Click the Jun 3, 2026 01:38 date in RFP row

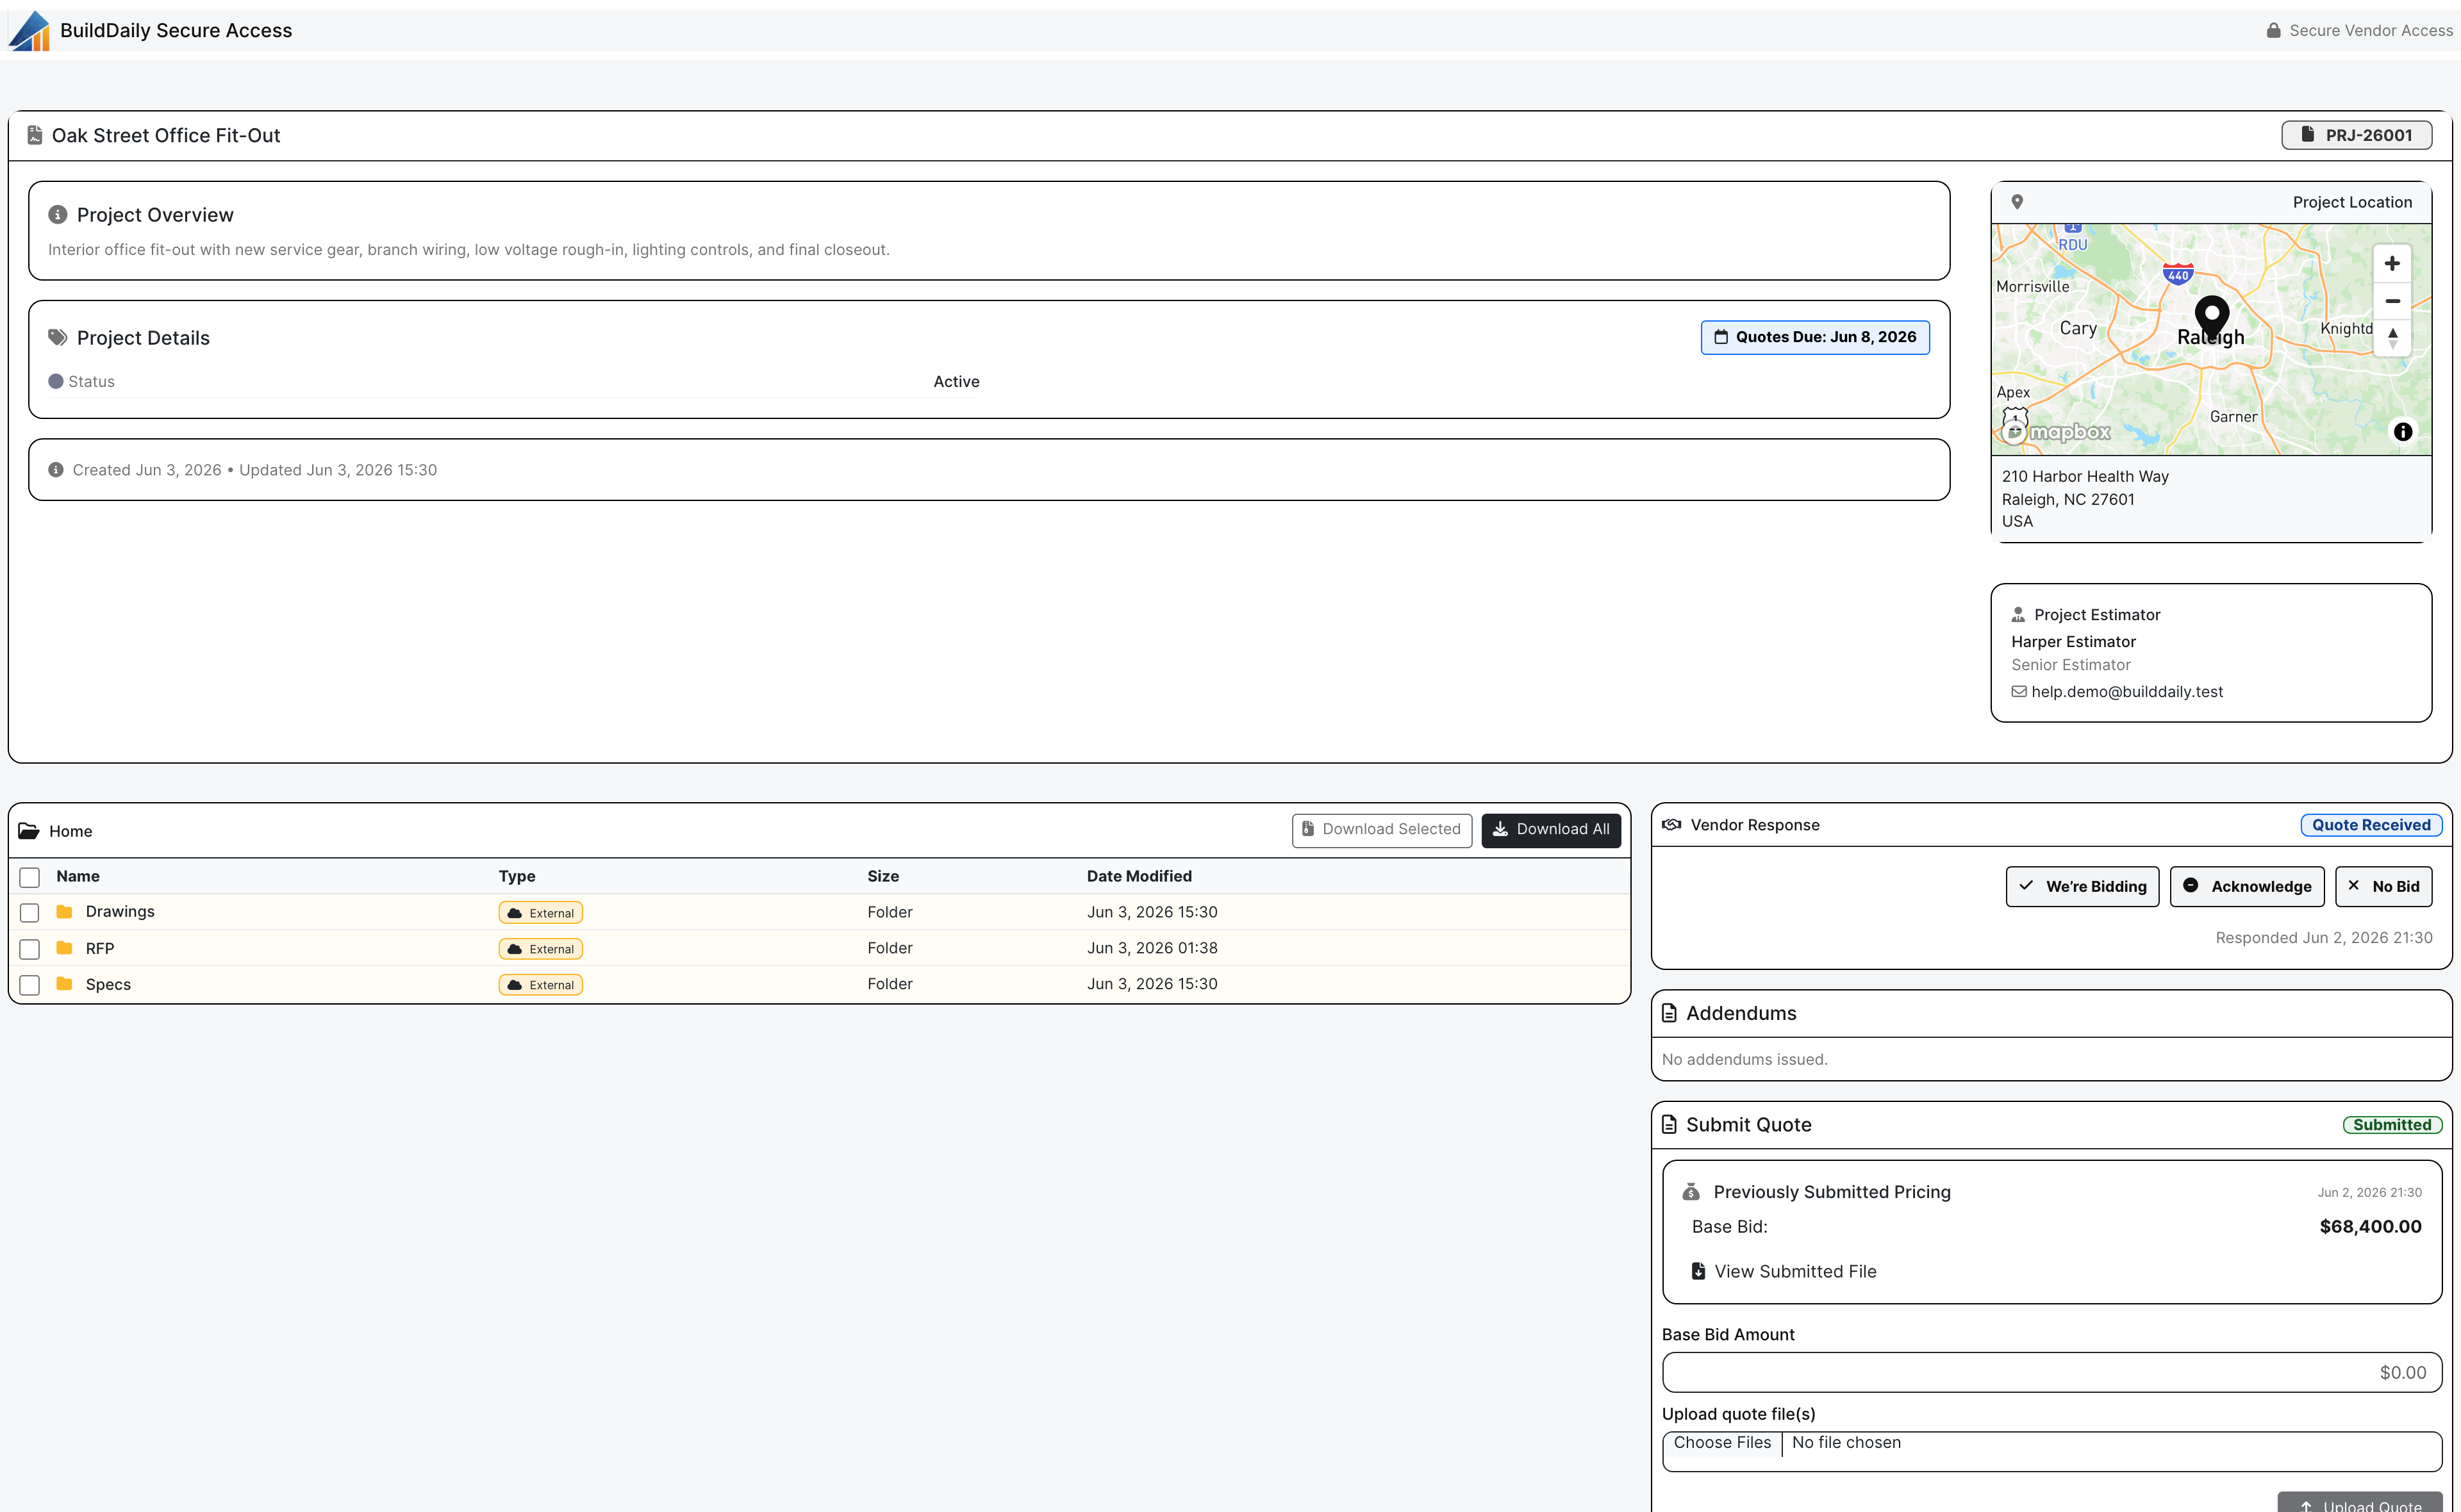click(1152, 948)
